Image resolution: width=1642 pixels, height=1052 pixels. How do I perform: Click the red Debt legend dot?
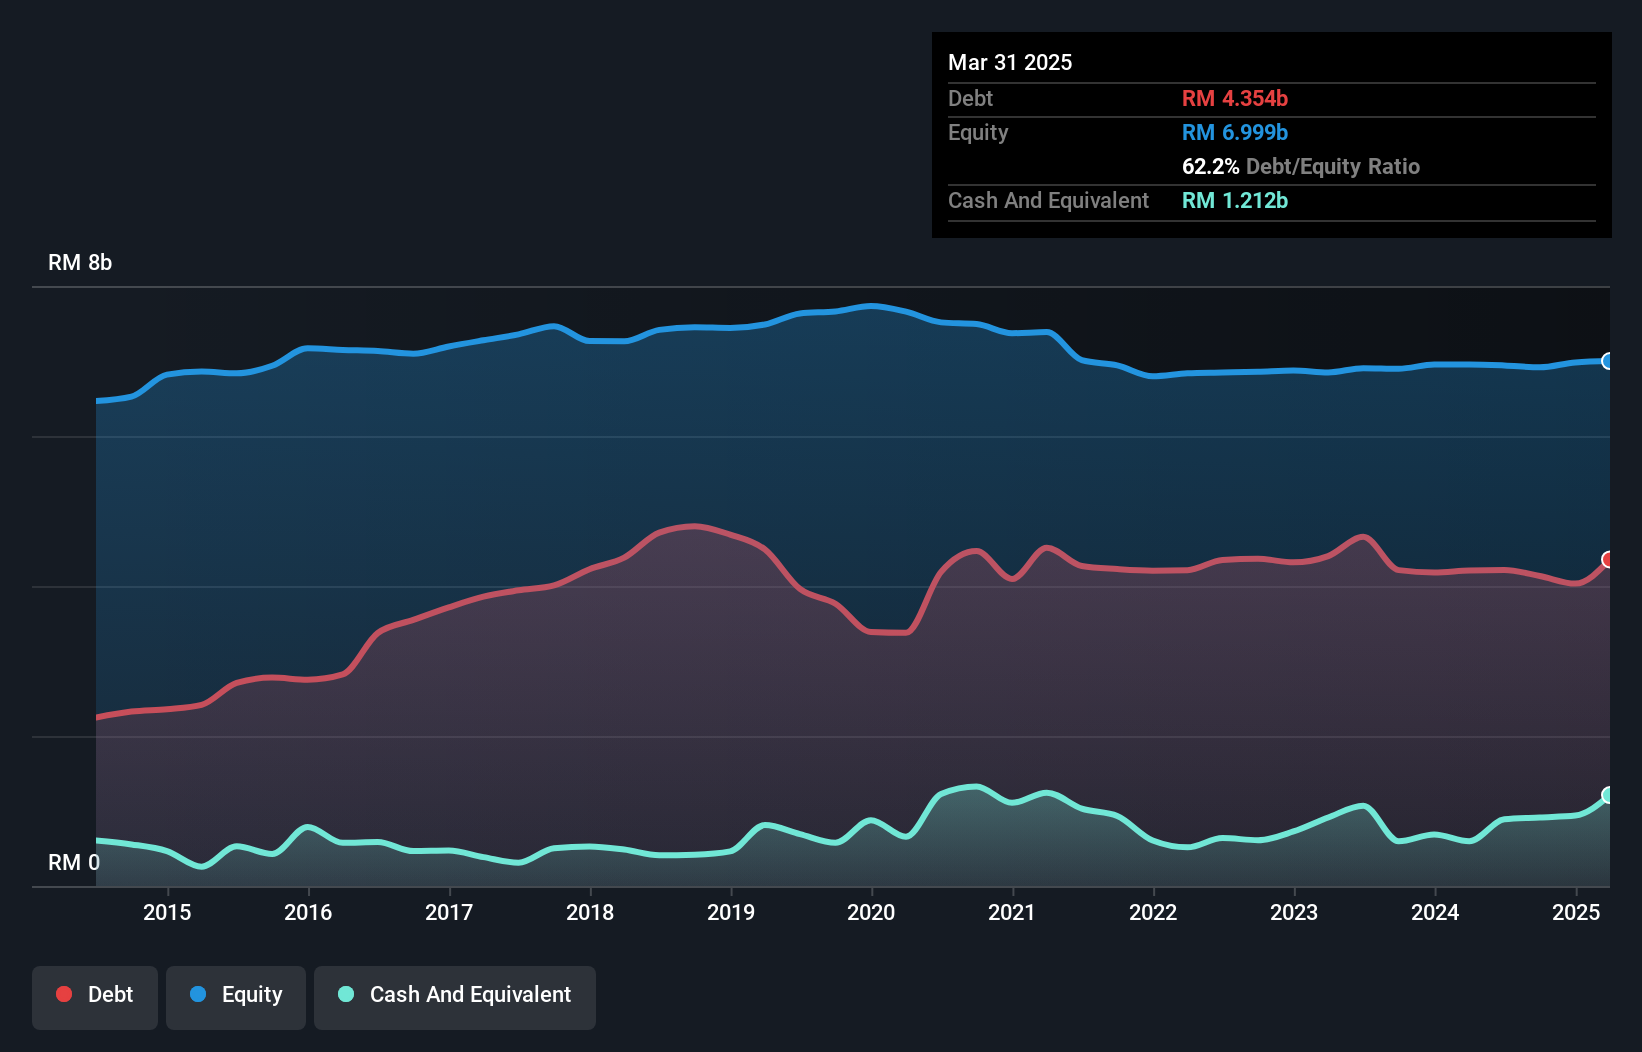click(64, 994)
